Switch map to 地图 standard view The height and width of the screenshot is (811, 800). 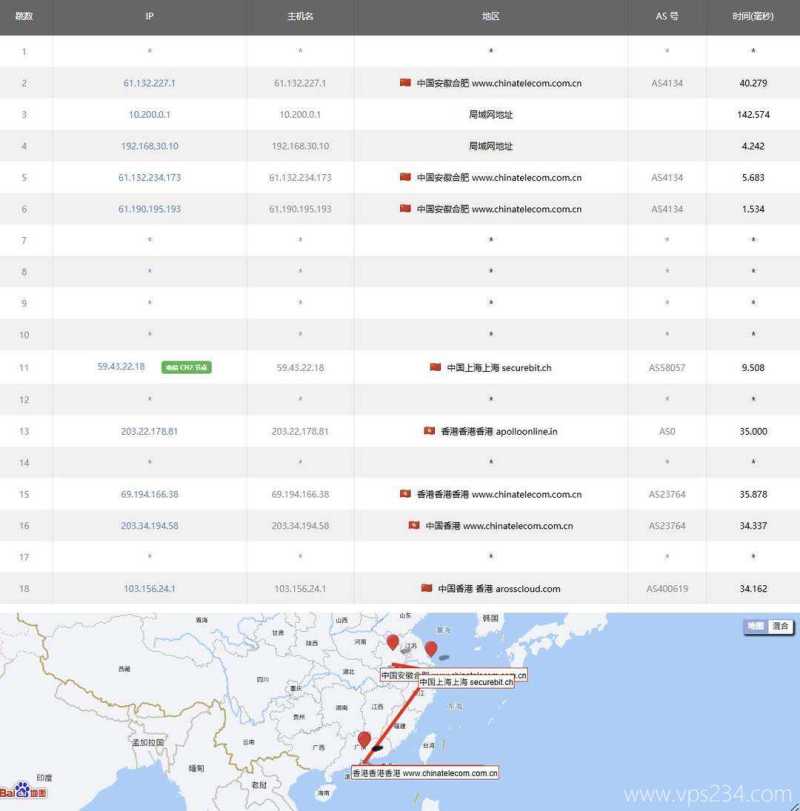pyautogui.click(x=754, y=626)
